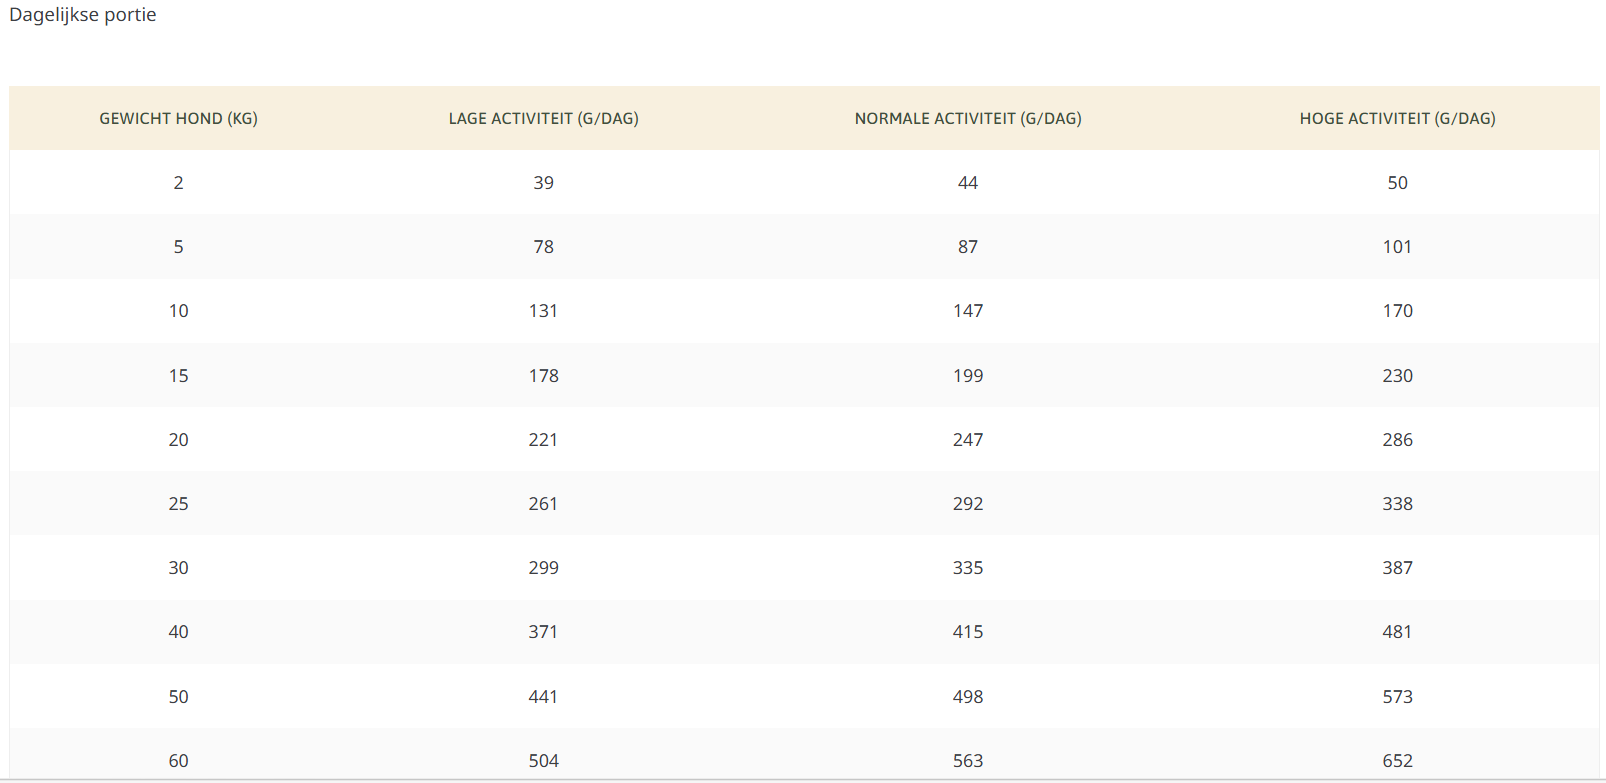Click the high activity value 286
1606x783 pixels.
point(1397,440)
